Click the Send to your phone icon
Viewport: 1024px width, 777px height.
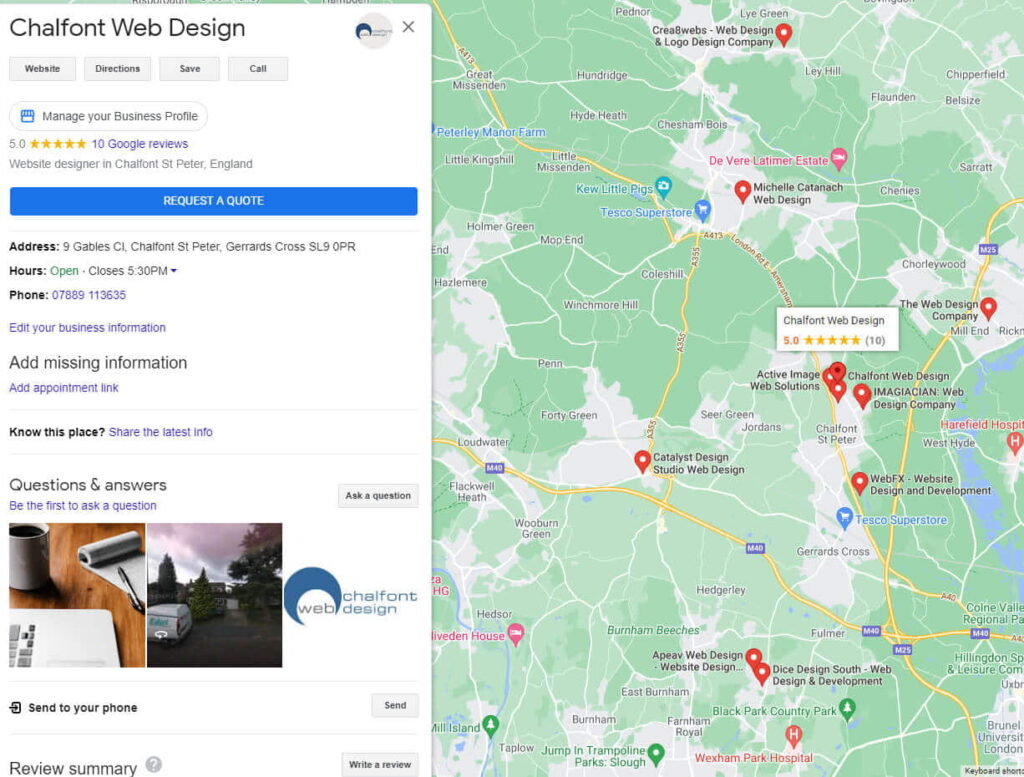tap(16, 708)
